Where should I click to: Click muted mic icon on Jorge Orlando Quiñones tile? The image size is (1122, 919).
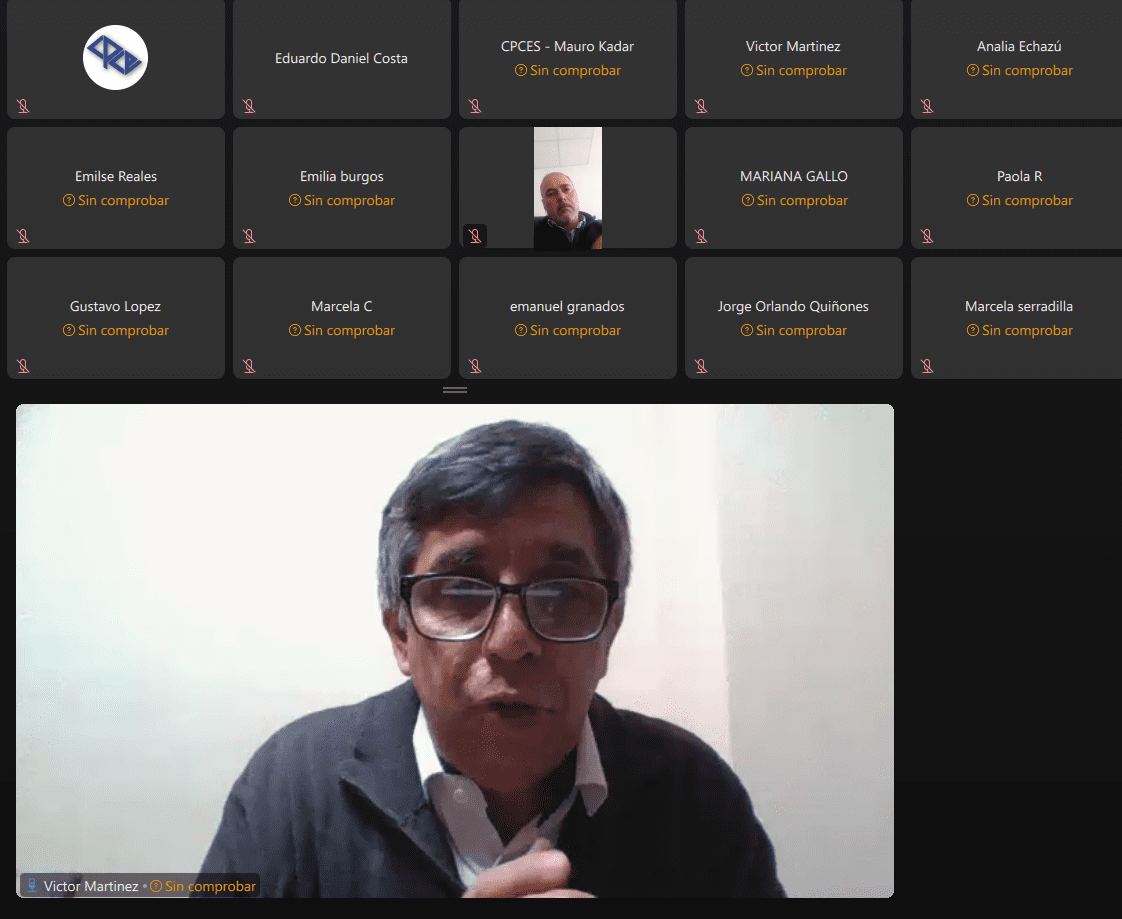pos(701,366)
